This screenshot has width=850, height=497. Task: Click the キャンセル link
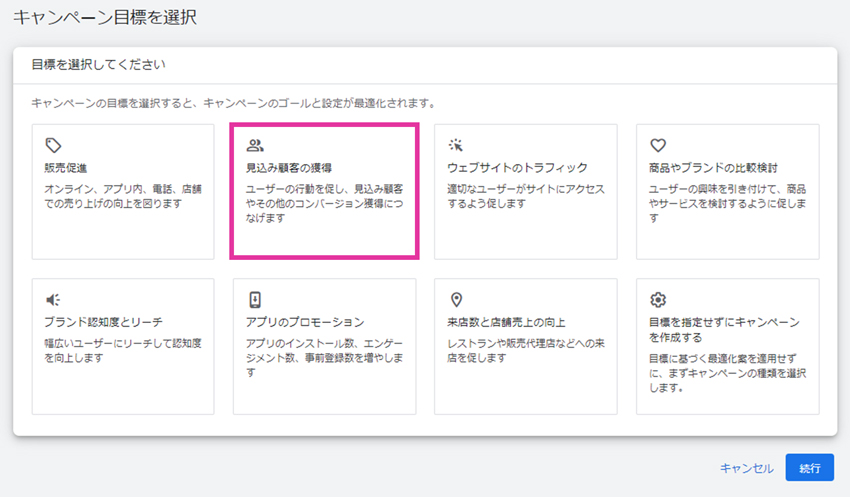[x=746, y=468]
